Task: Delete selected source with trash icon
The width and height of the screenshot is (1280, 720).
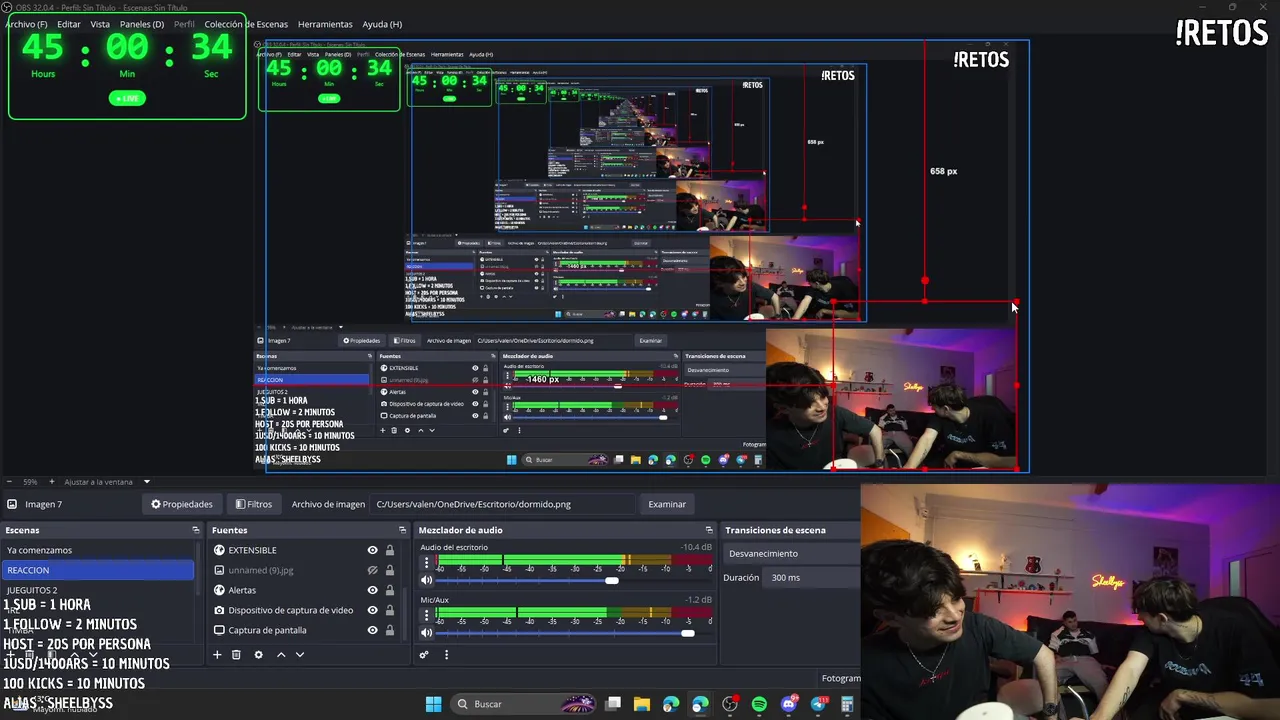Action: tap(236, 655)
